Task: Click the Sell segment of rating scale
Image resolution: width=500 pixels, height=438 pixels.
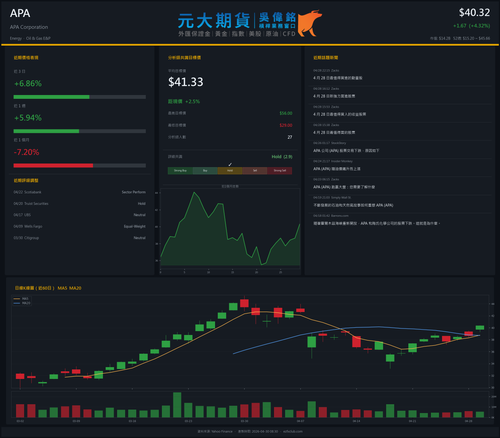Action: [255, 171]
